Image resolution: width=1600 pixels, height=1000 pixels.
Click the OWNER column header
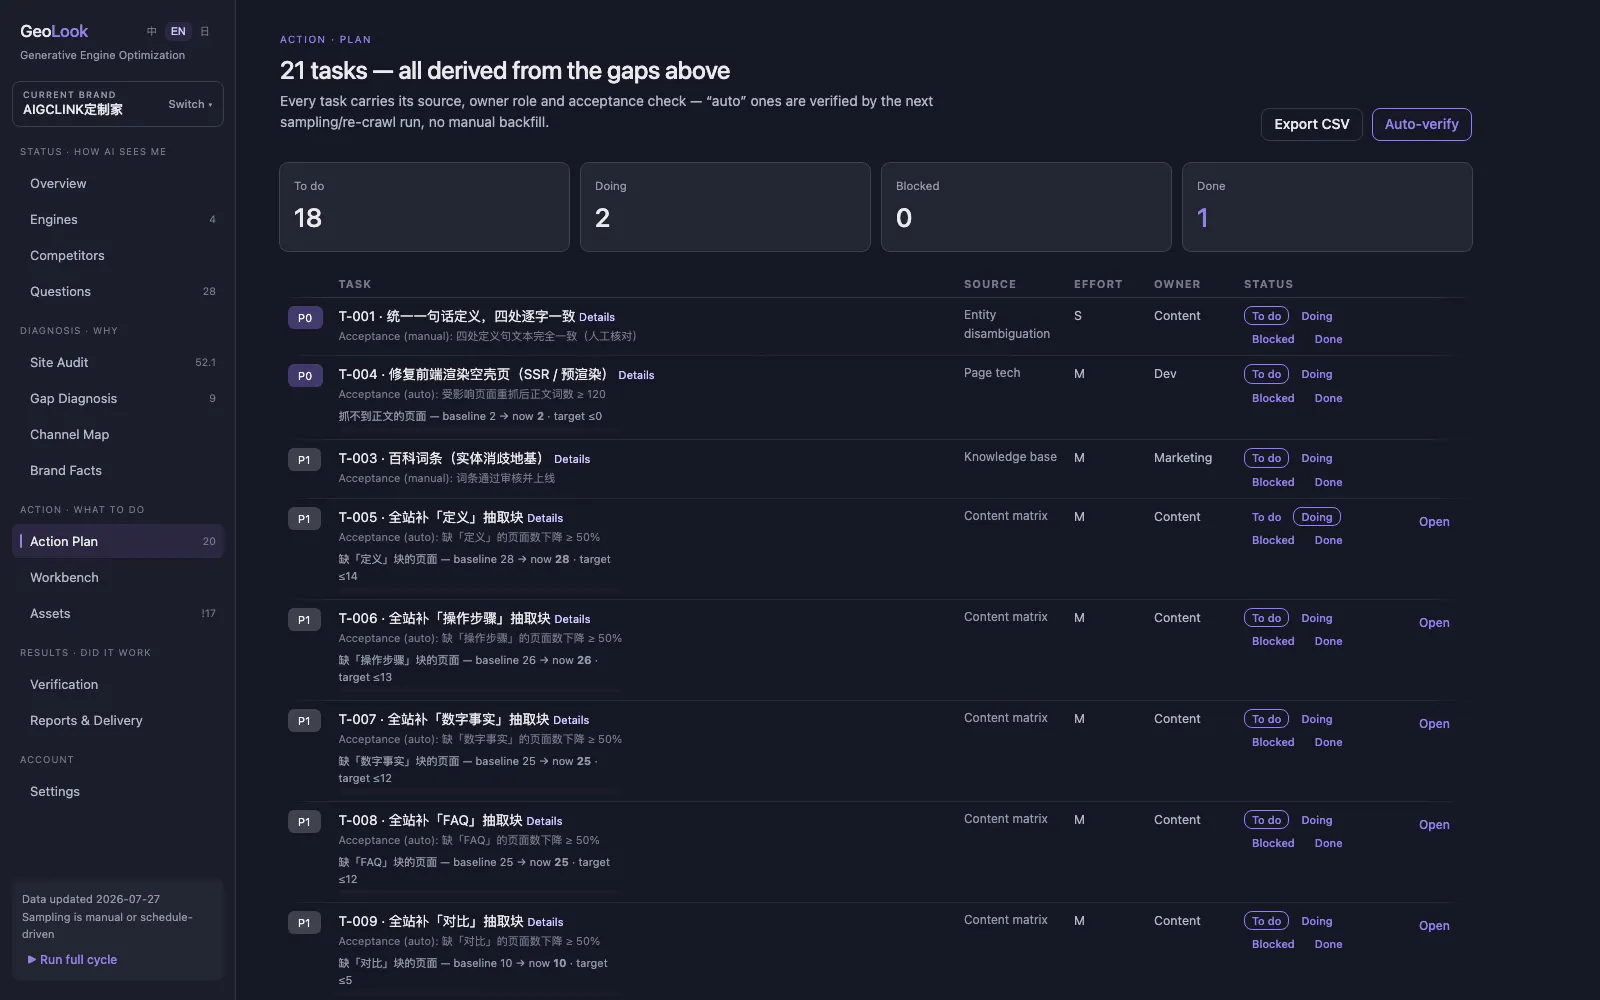point(1177,284)
